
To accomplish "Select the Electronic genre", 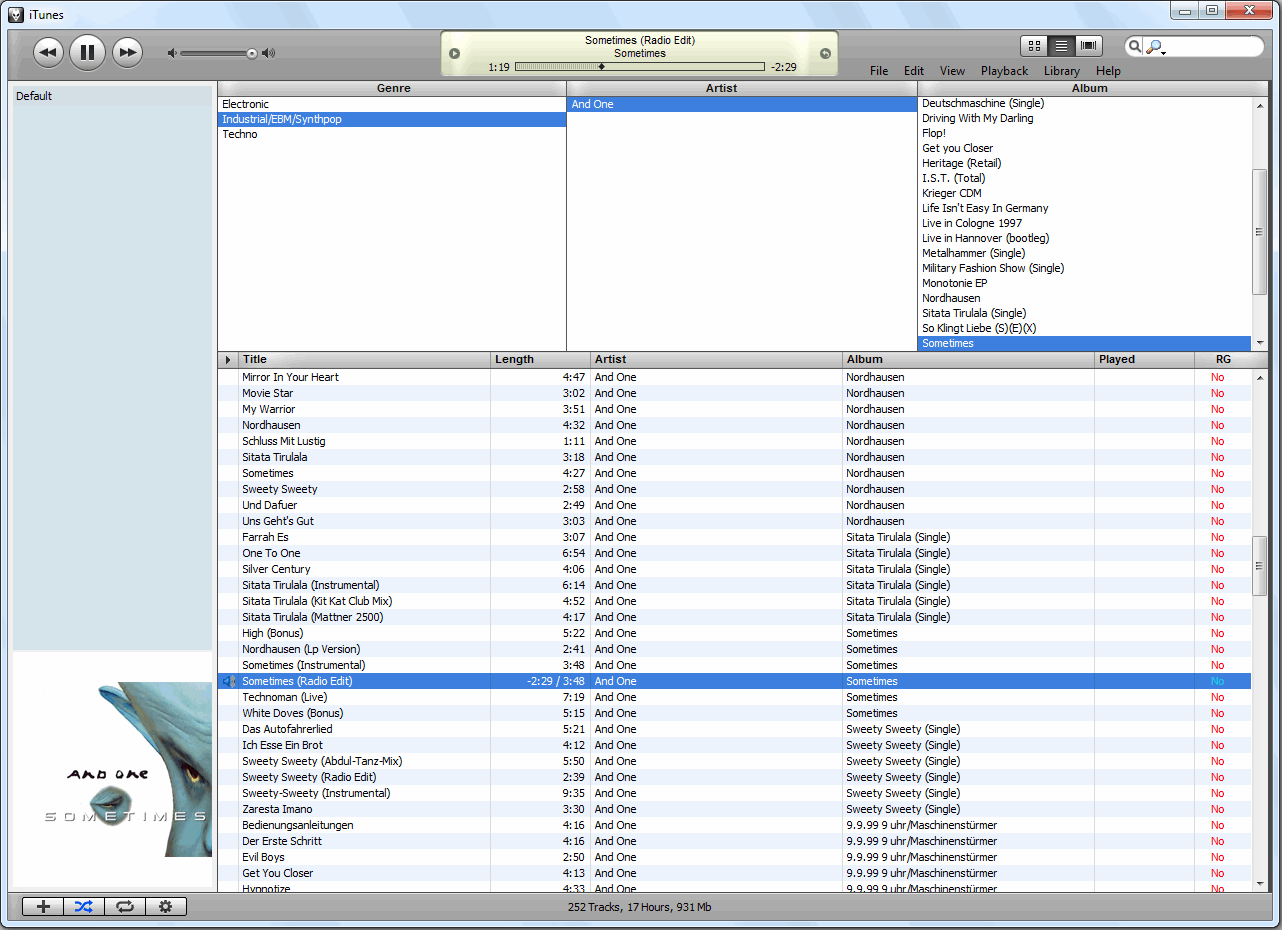I will tap(392, 104).
